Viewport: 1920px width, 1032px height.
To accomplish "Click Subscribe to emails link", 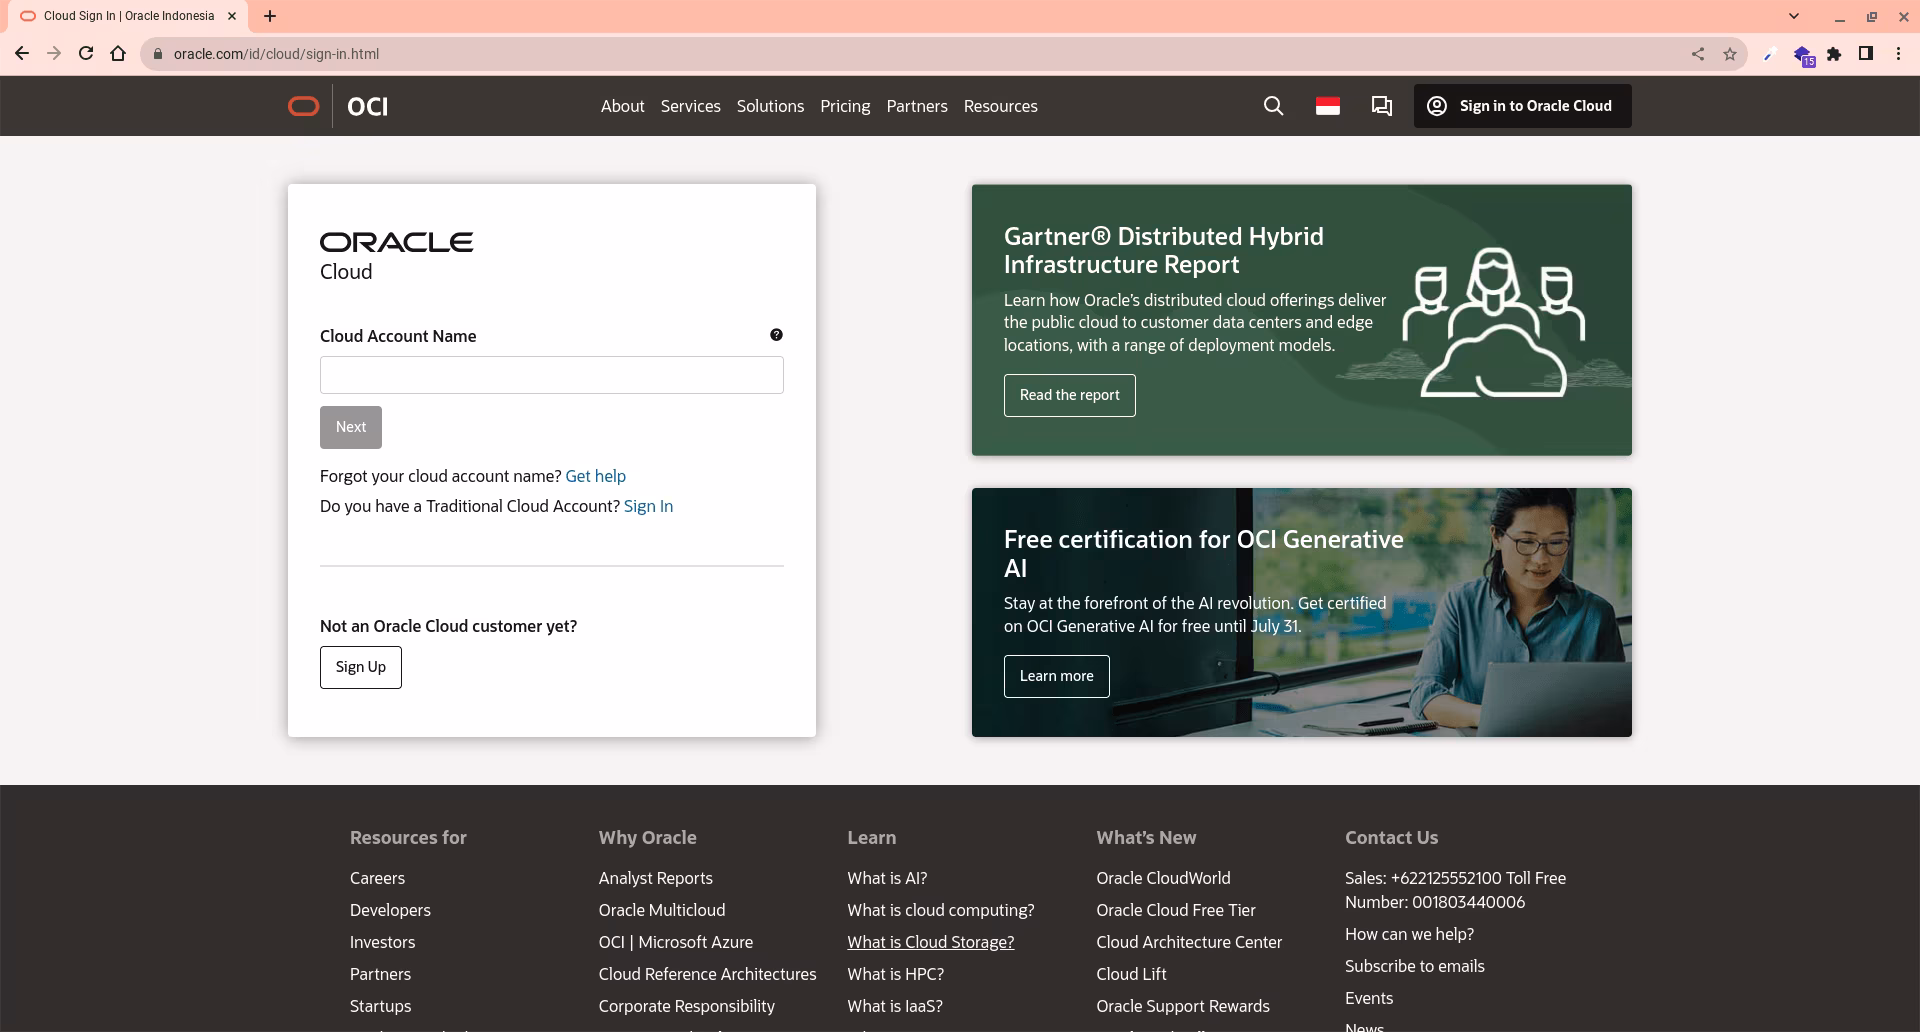I will [1414, 966].
